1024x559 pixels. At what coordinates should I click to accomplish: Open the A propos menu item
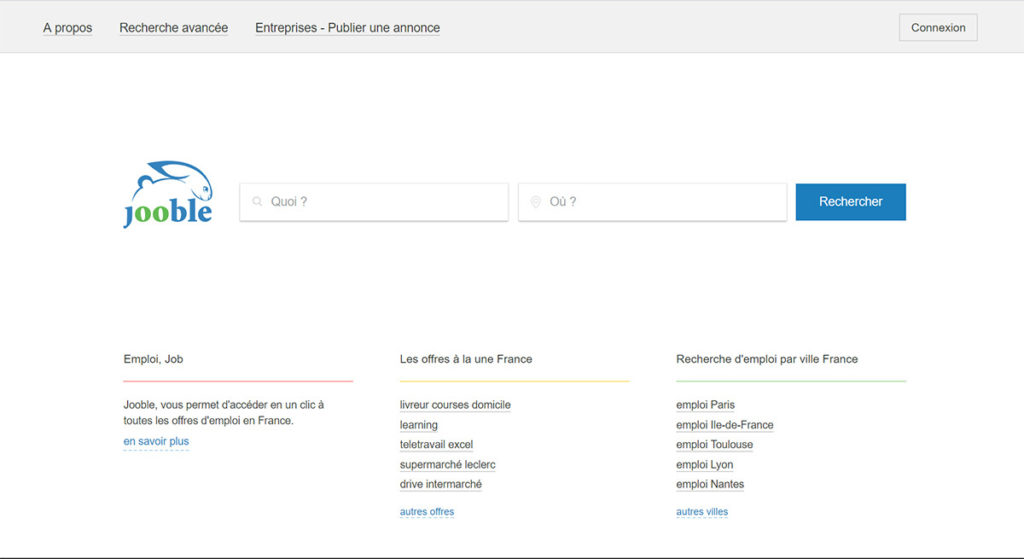click(67, 28)
